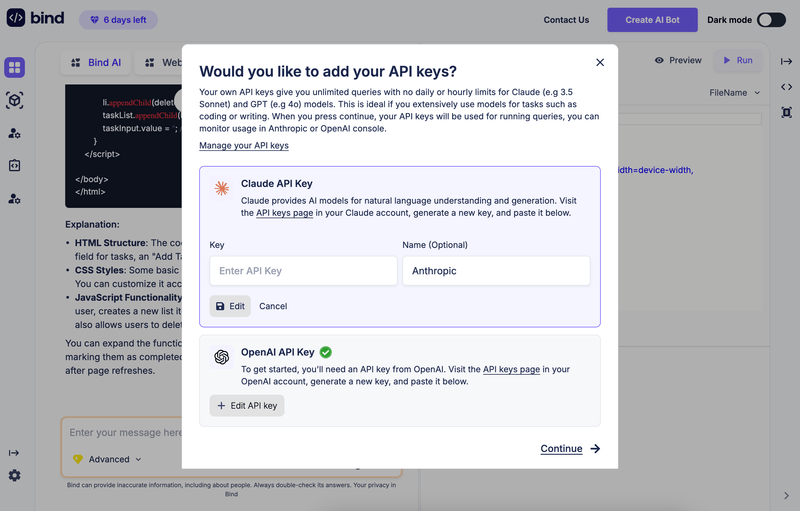Screen dimensions: 800x511
Task: Open the code file icon in the sidebar
Action: (14, 165)
